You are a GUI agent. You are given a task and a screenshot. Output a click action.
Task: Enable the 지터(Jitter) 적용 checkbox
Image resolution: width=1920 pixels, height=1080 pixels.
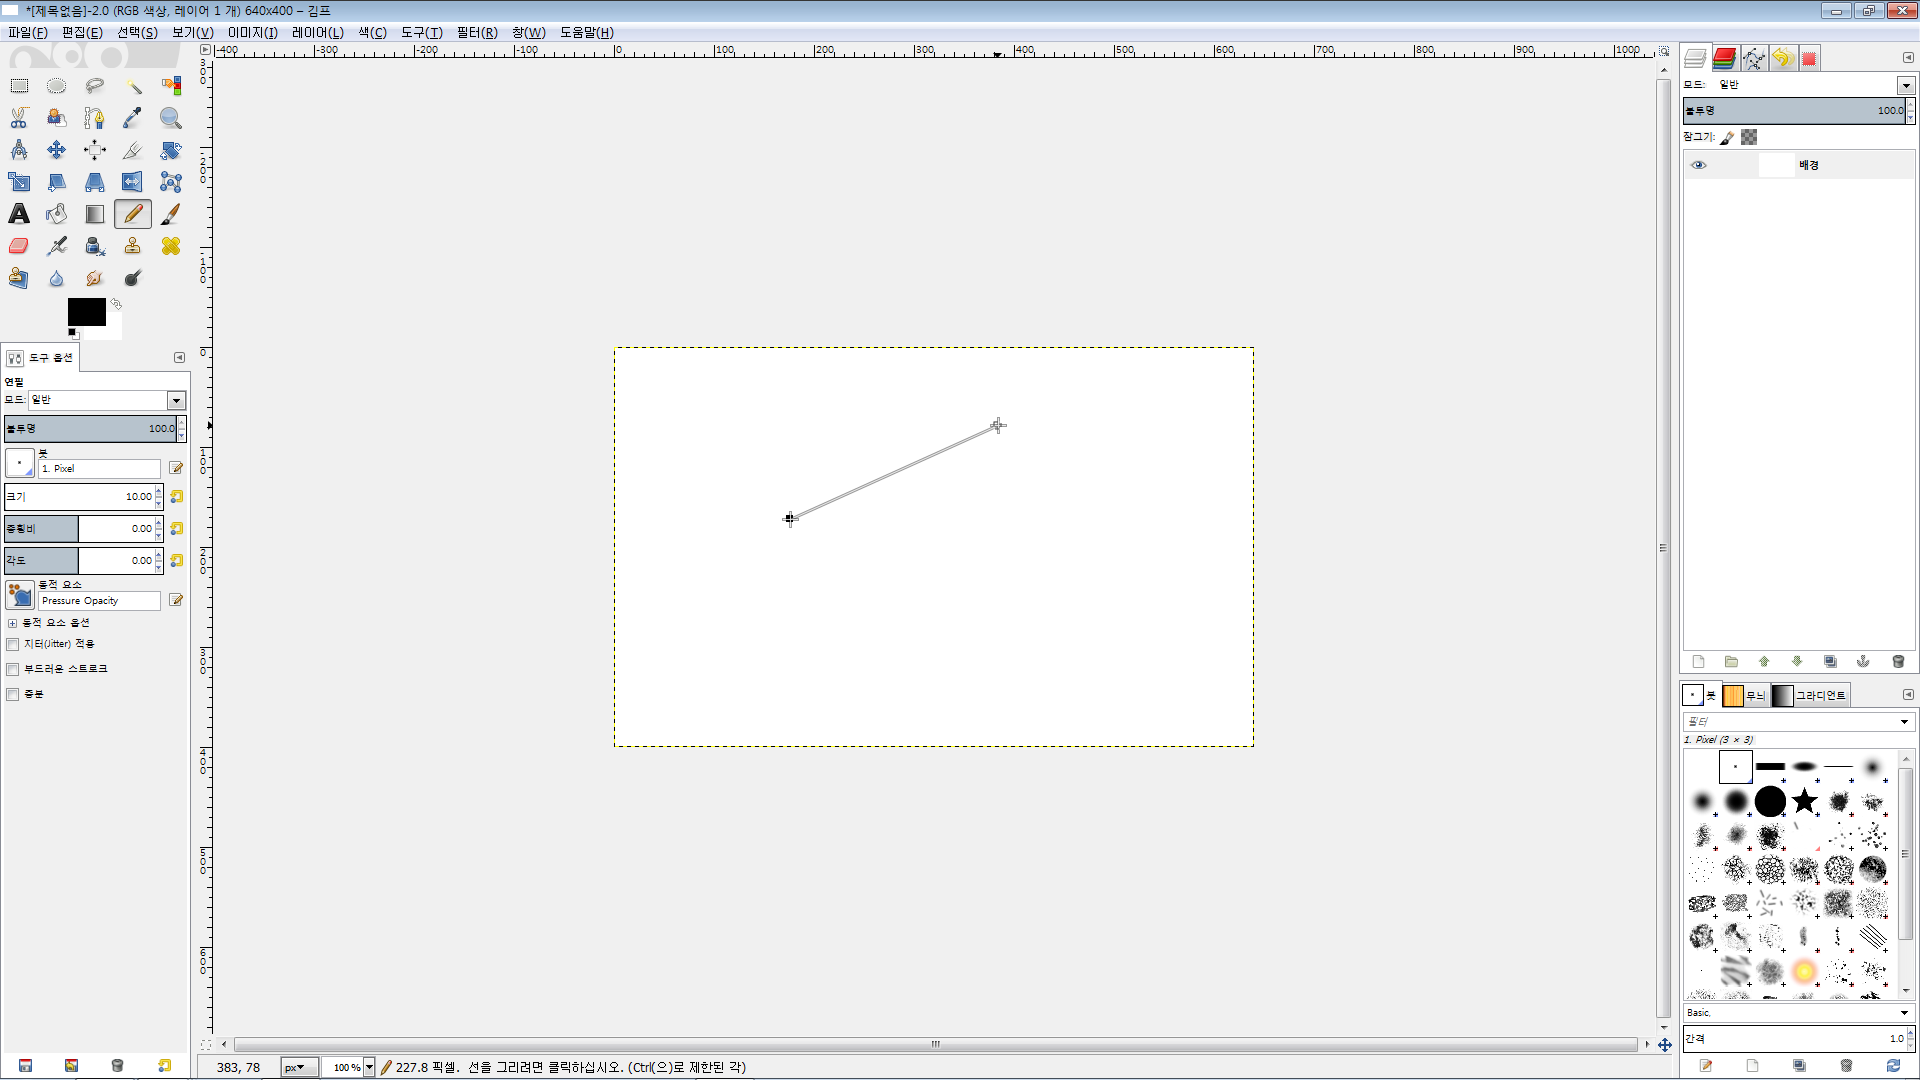pos(13,644)
